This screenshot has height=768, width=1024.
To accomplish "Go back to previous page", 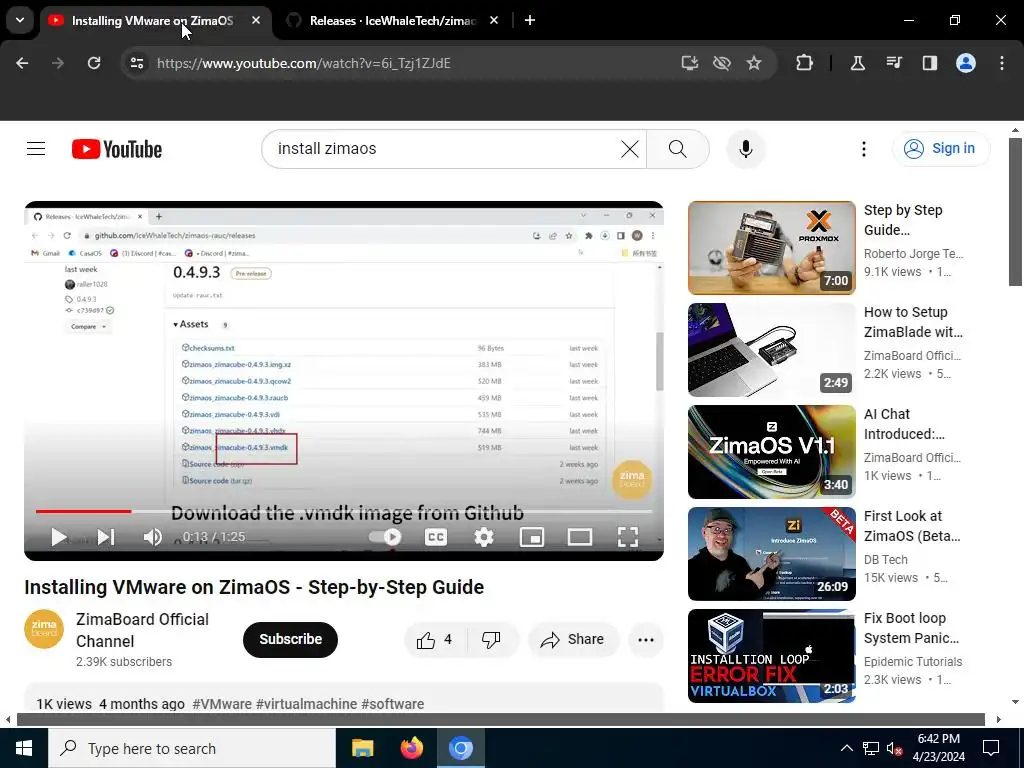I will [x=22, y=63].
